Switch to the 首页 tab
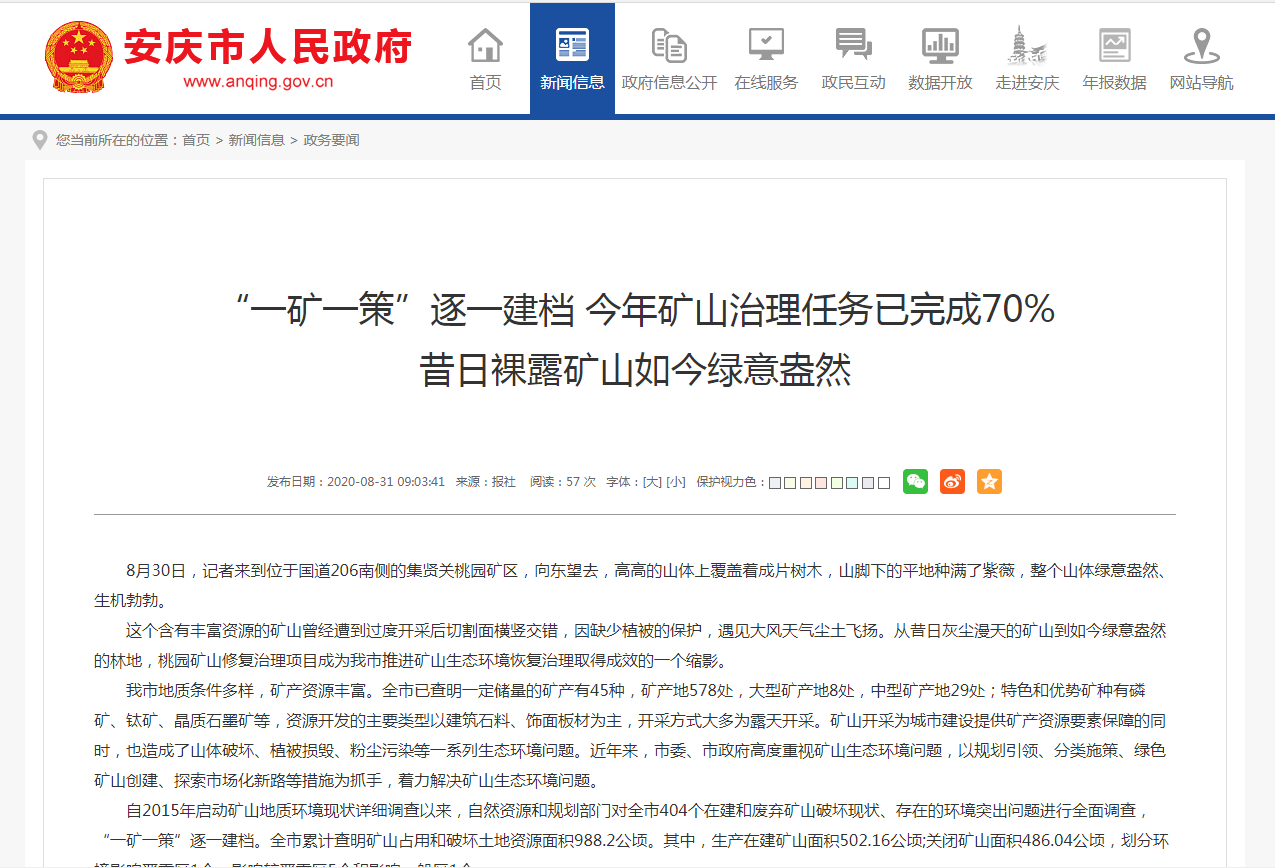The image size is (1275, 868). pos(485,57)
